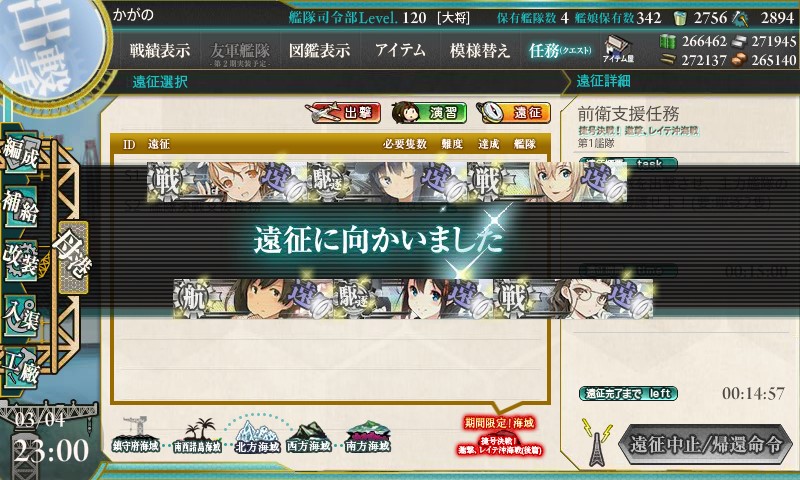Open the 編成 fleet composition icon

(20, 152)
